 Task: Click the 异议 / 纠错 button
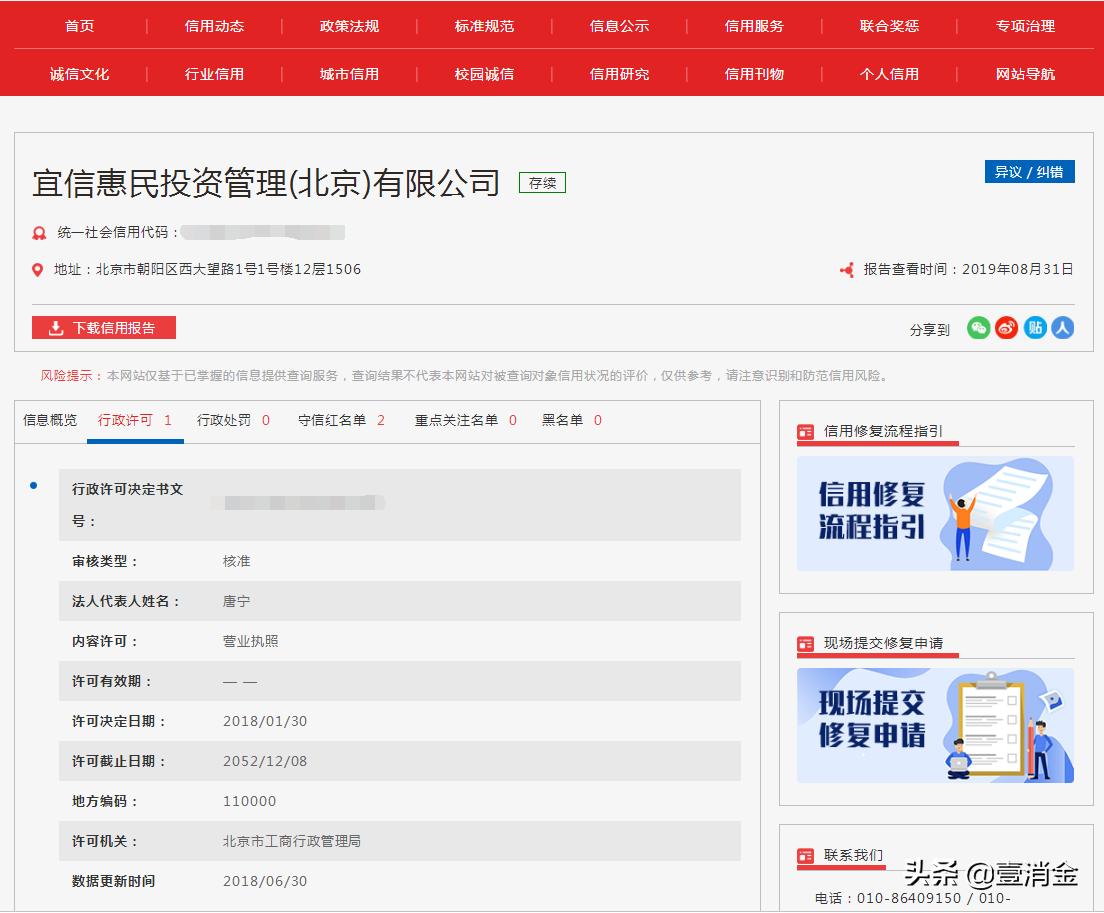pos(1030,171)
